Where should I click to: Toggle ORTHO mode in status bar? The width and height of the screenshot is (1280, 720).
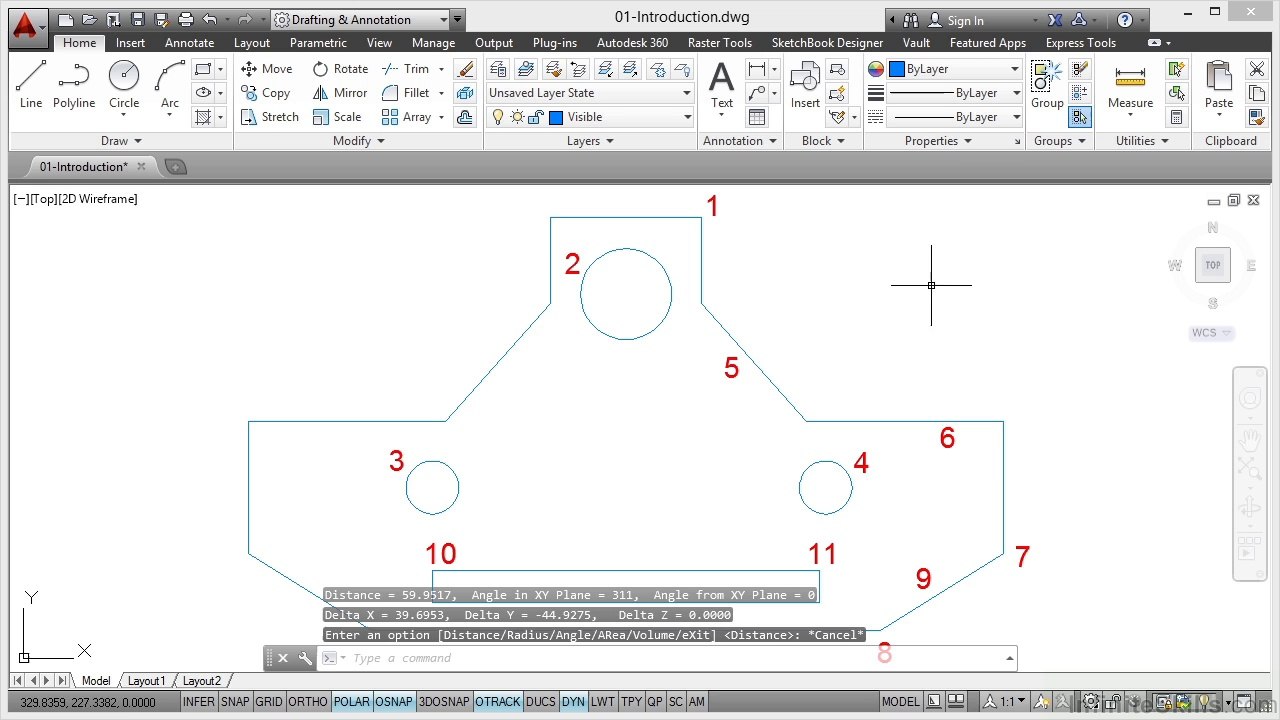point(308,702)
